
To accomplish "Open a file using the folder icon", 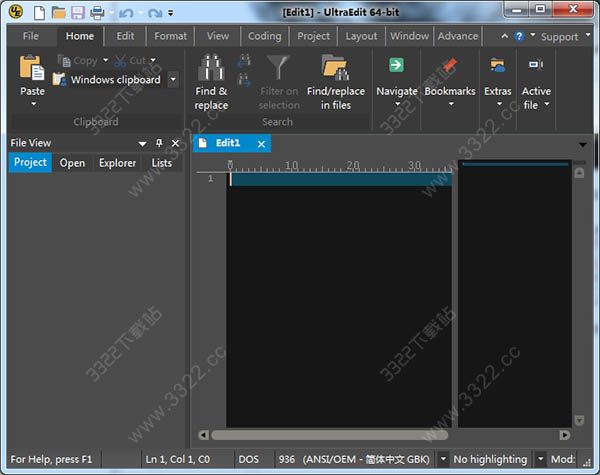I will pyautogui.click(x=59, y=13).
